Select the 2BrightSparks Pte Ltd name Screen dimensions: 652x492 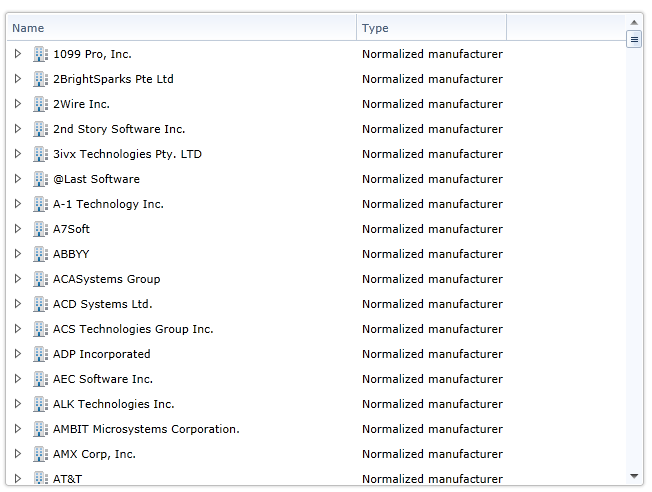(x=113, y=79)
